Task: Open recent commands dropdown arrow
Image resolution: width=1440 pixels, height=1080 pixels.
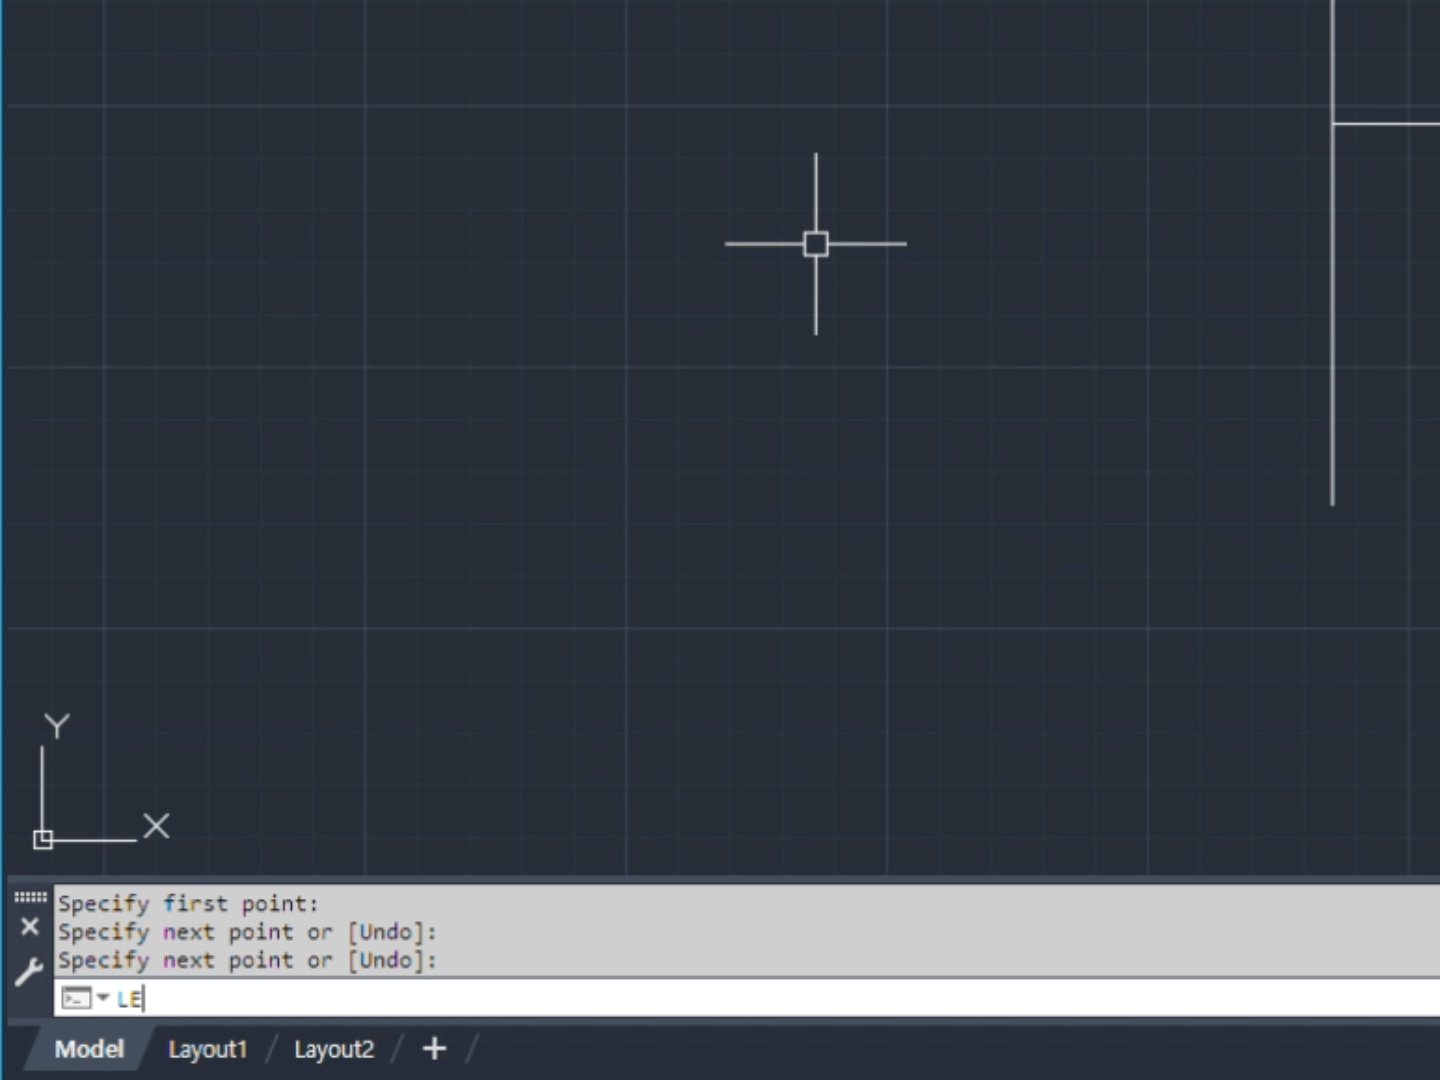Action: point(103,998)
